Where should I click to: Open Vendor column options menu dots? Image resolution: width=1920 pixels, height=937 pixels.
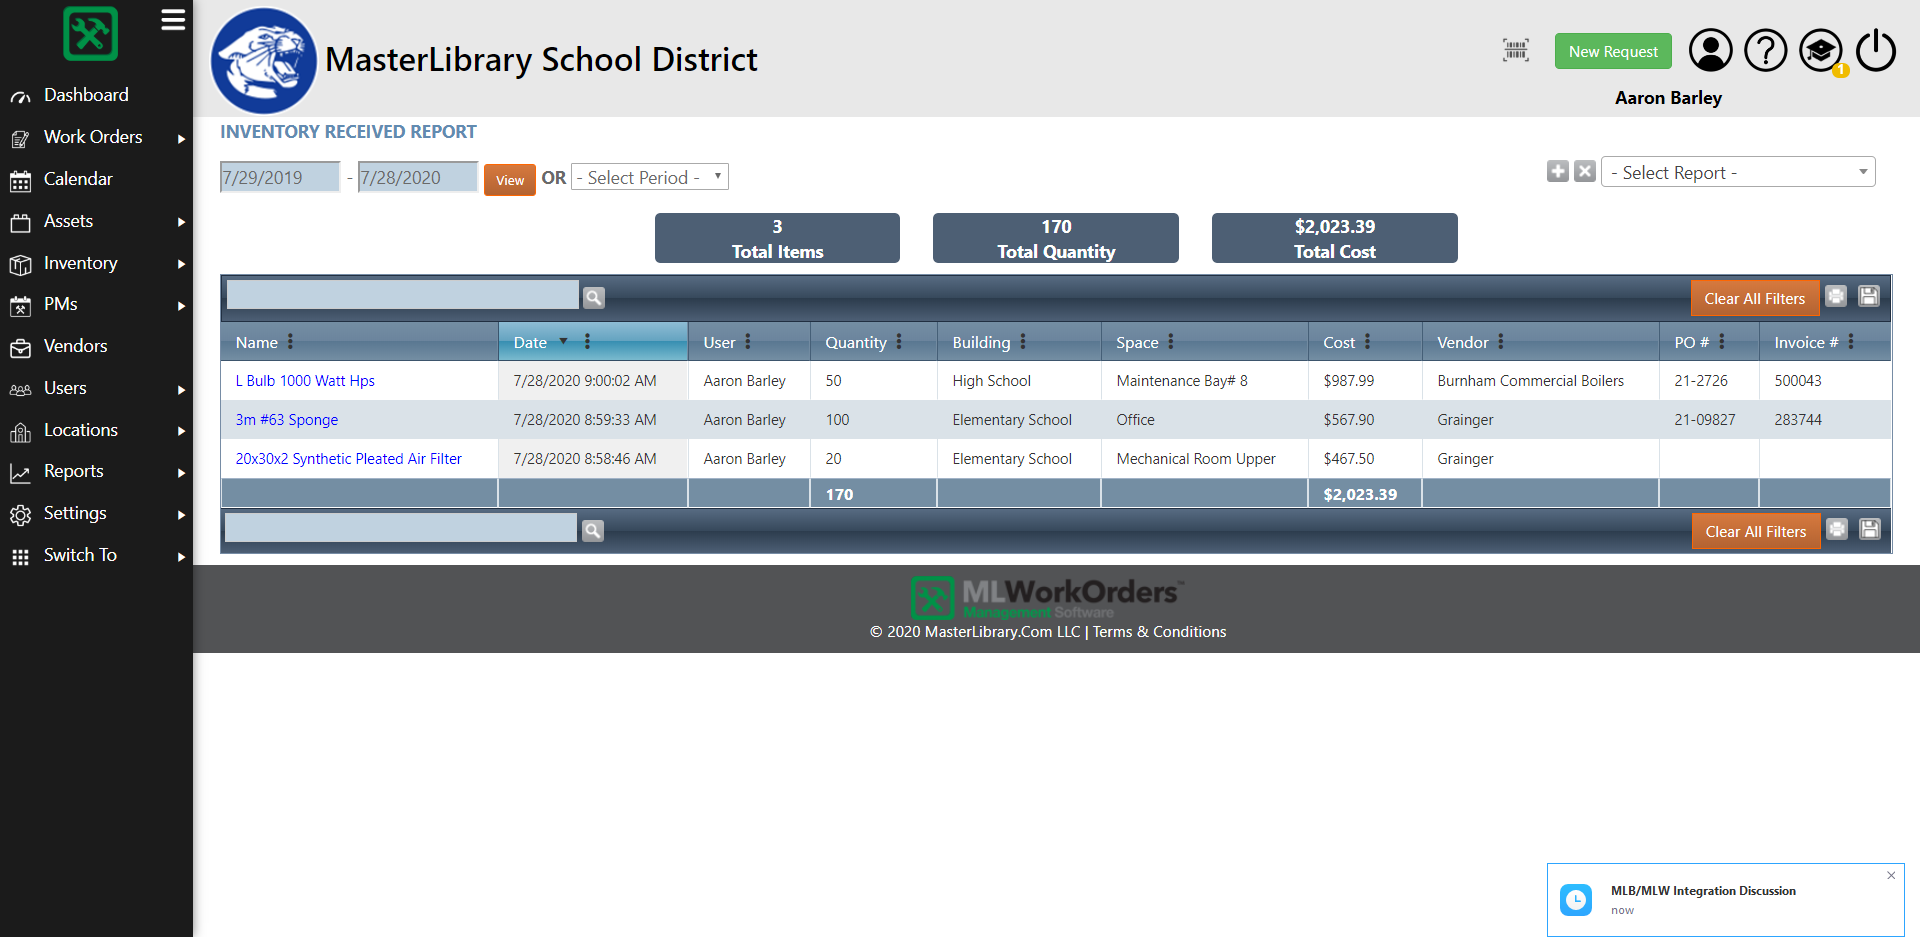pyautogui.click(x=1501, y=342)
